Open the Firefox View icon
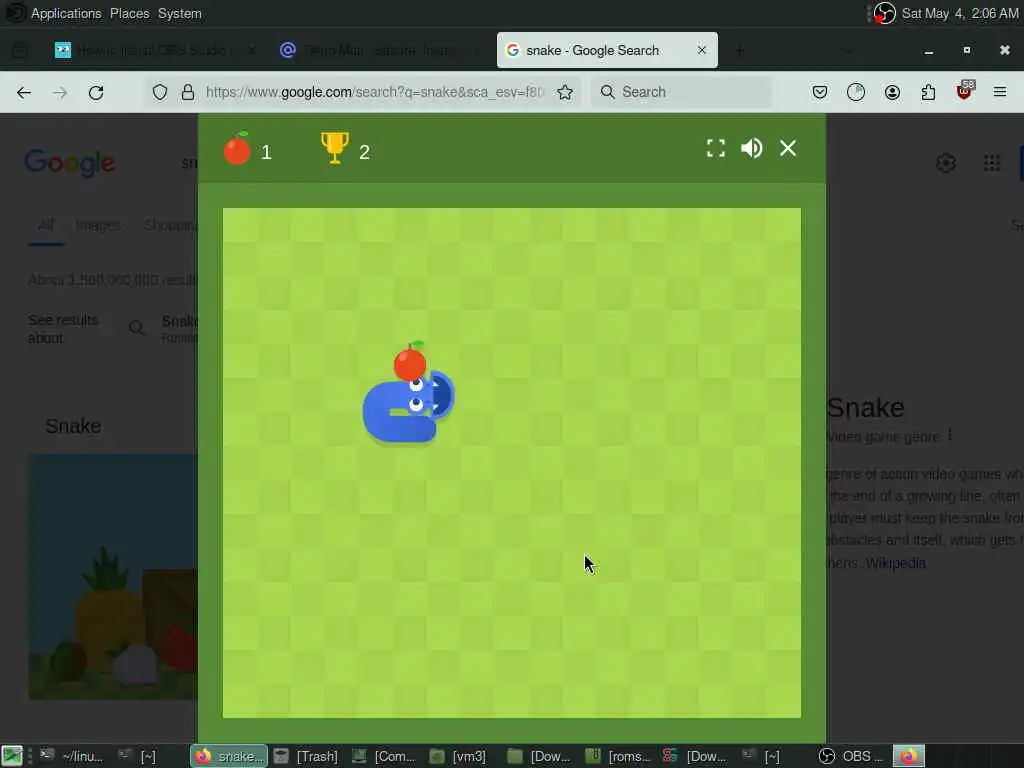 [x=20, y=50]
